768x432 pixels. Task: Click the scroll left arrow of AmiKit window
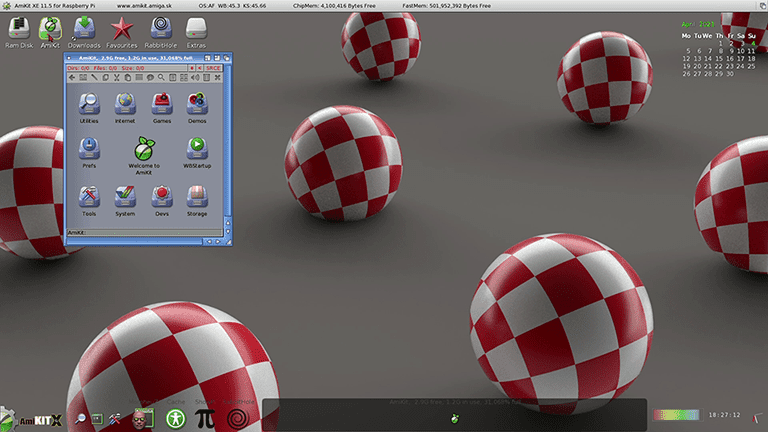[x=209, y=241]
